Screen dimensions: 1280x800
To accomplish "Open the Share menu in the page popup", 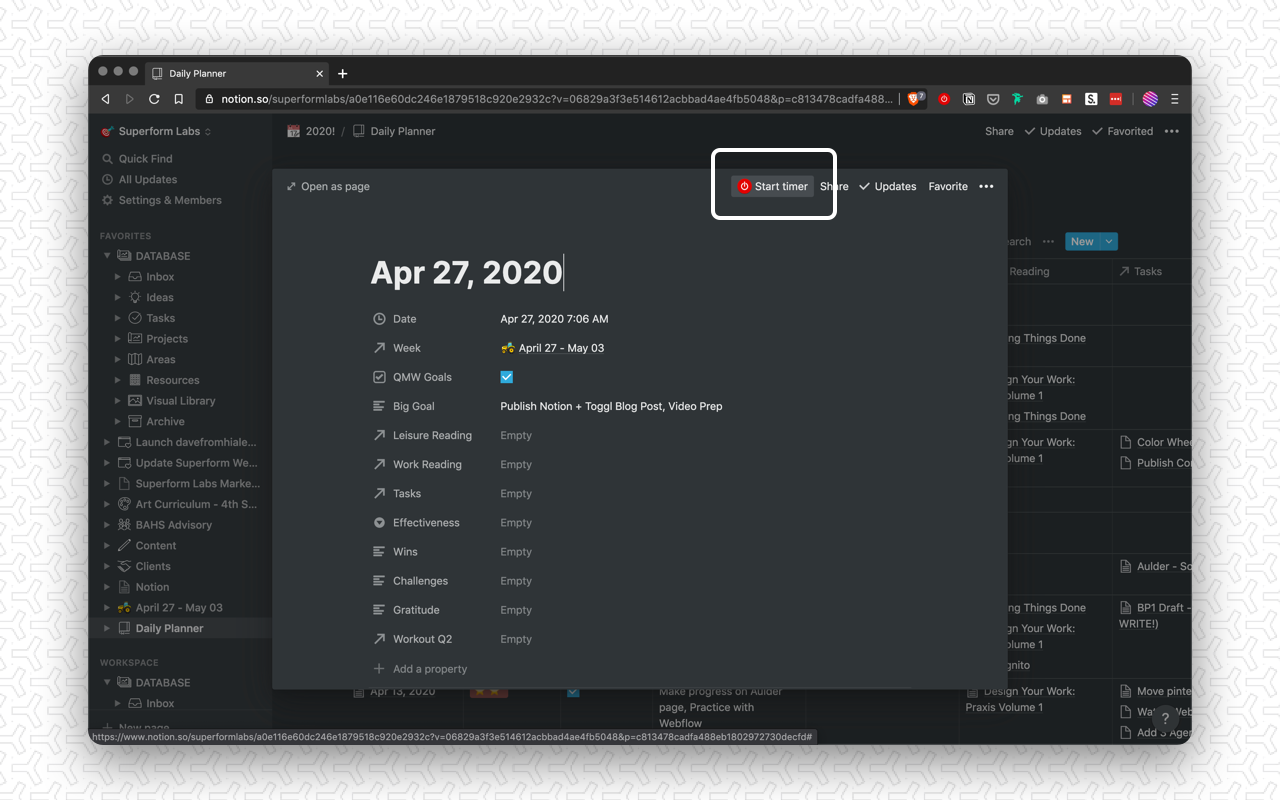I will tap(834, 186).
